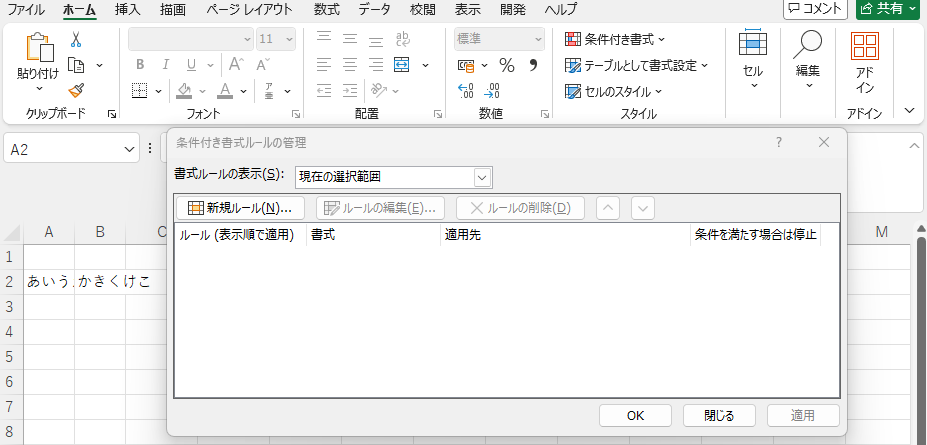Click the phonetic guide (furigana) icon

[269, 90]
